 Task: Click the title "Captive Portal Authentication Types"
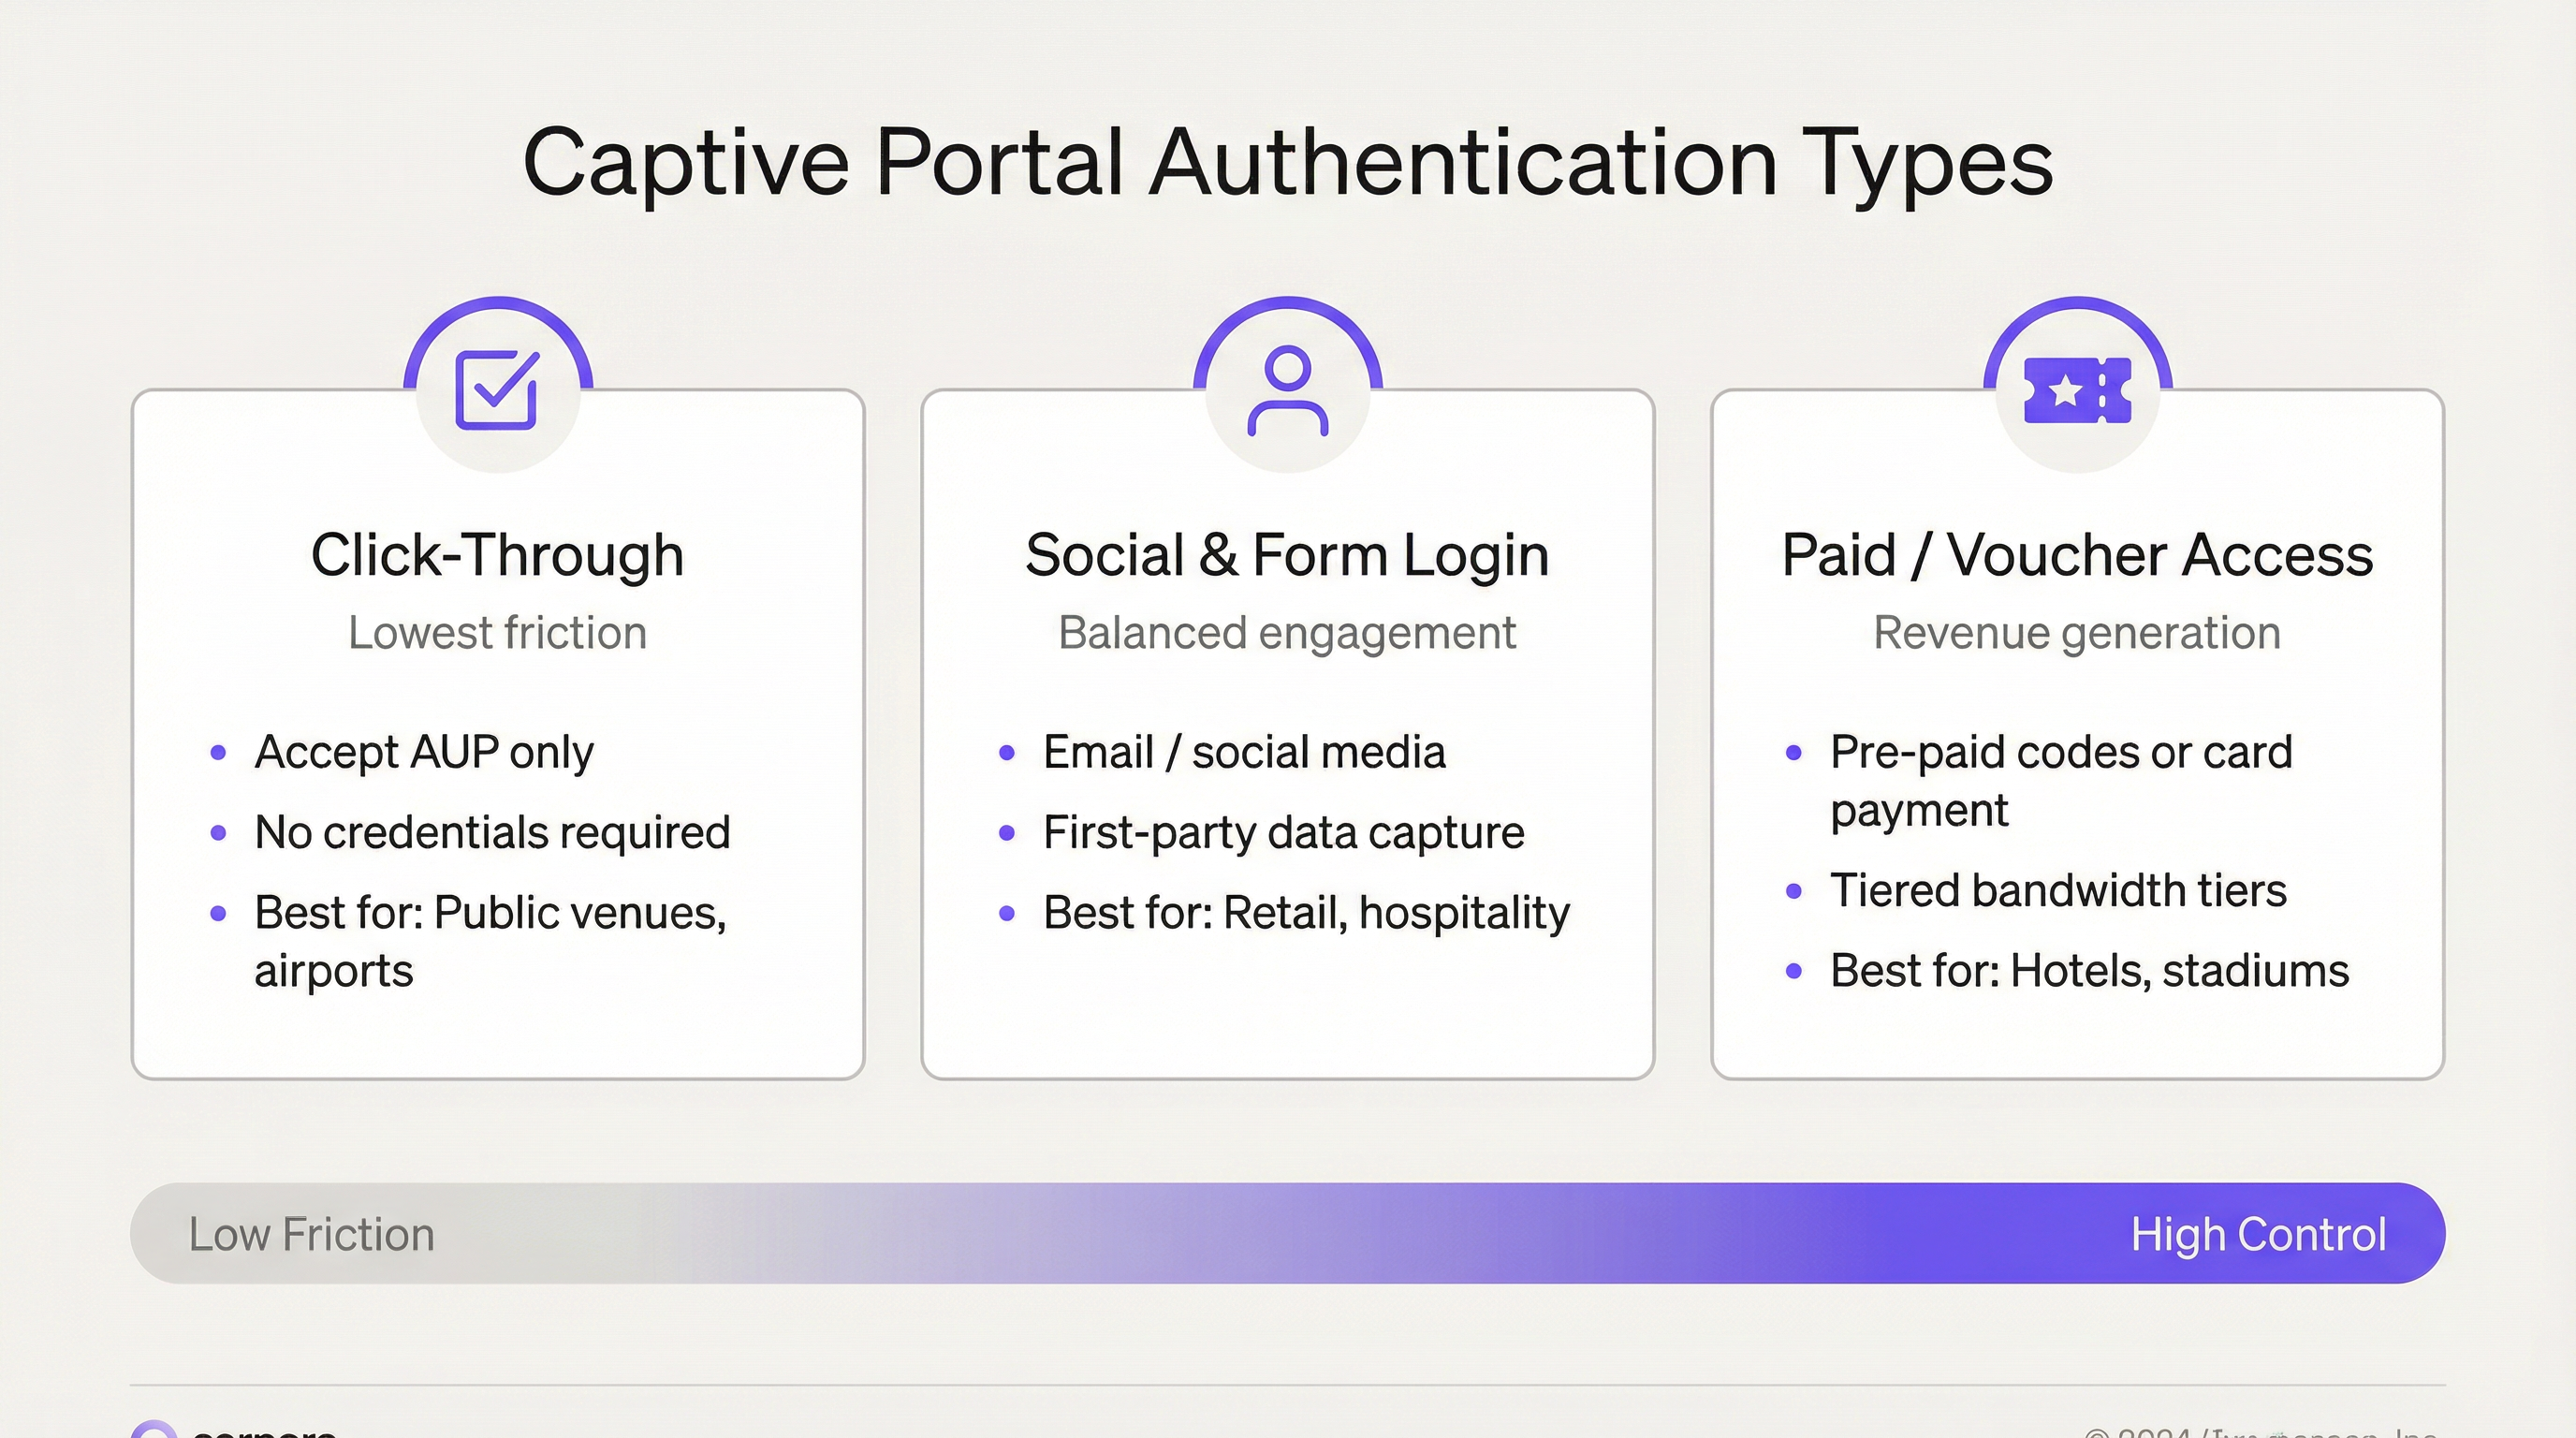tap(1288, 160)
